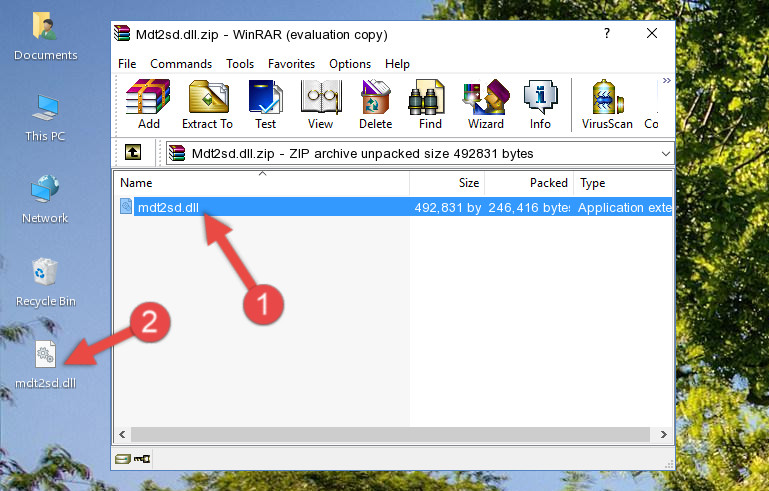Select the This PC desktop icon
This screenshot has width=769, height=491.
pyautogui.click(x=45, y=118)
